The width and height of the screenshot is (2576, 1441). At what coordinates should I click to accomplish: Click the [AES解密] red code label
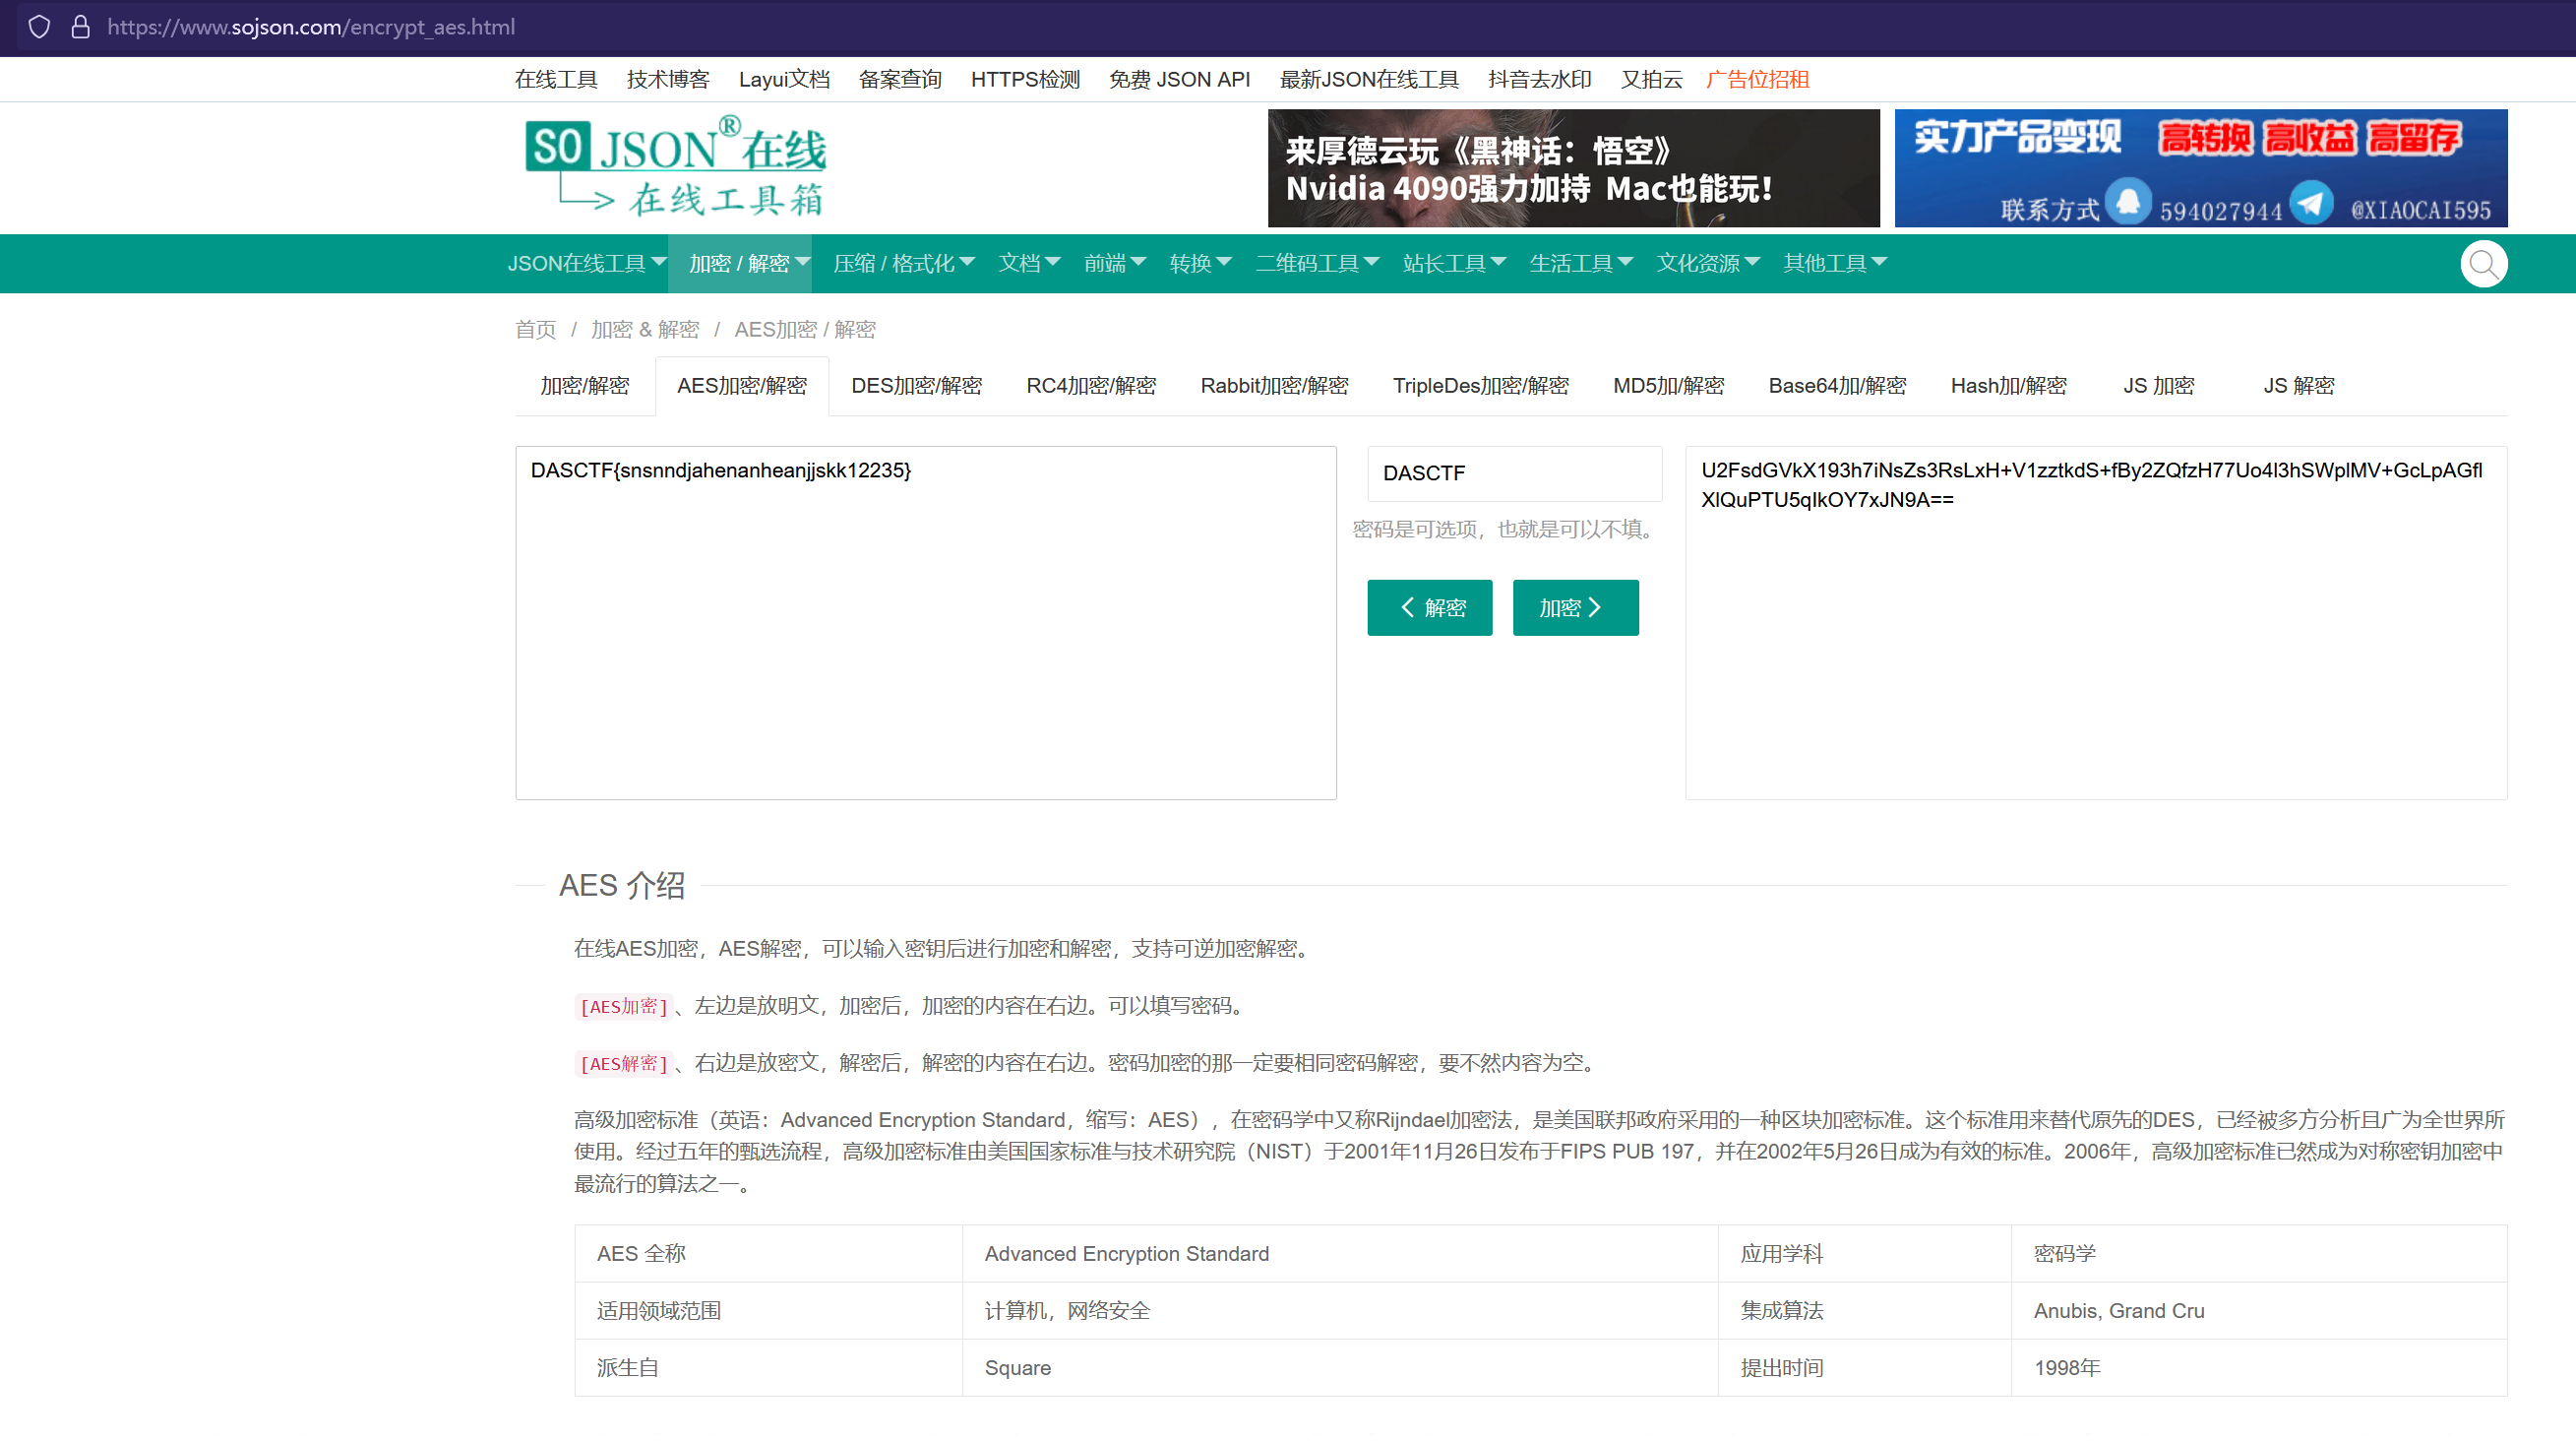[624, 1064]
